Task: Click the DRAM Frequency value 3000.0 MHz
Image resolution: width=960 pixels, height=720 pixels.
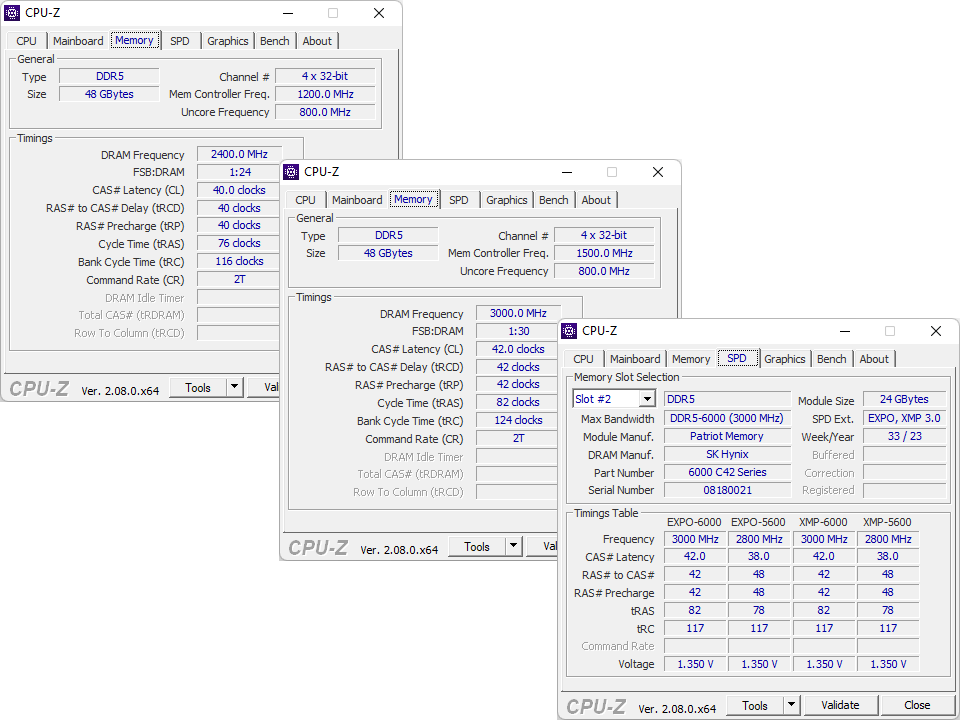Action: (518, 313)
